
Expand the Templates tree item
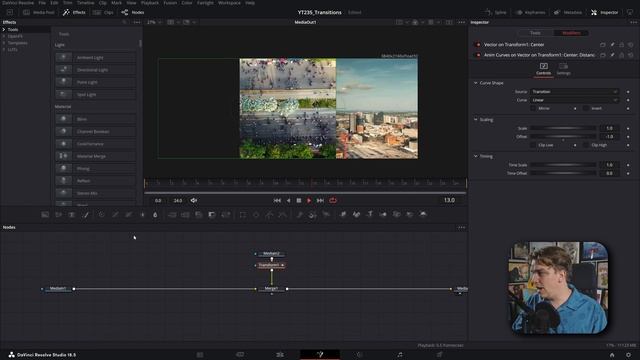click(x=4, y=42)
